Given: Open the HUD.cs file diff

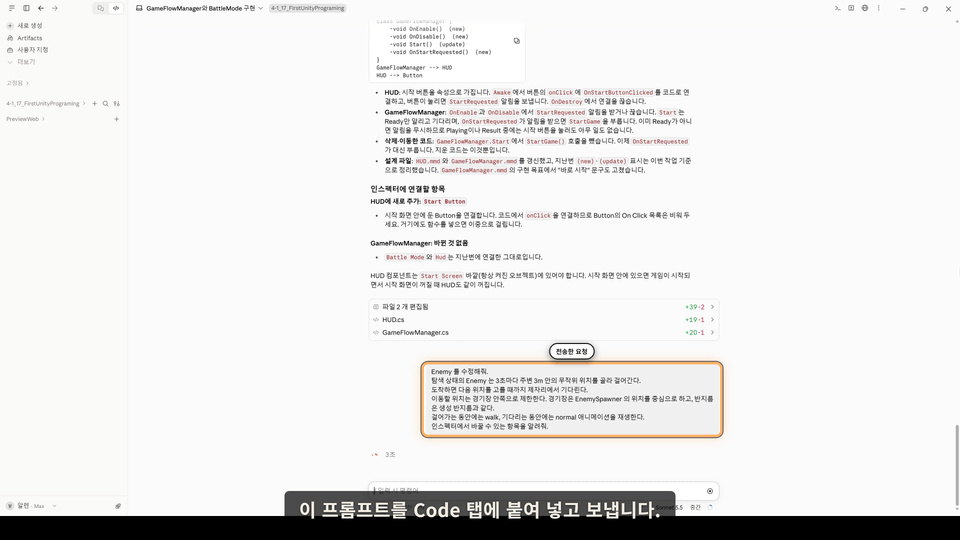Looking at the screenshot, I should click(x=543, y=320).
